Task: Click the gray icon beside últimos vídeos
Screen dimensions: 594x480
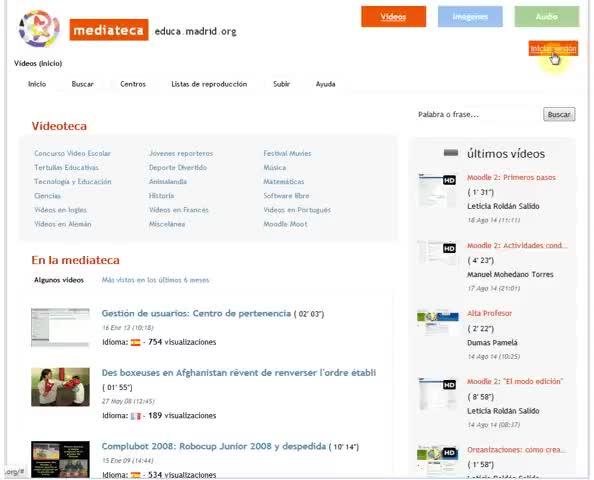Action: click(451, 153)
